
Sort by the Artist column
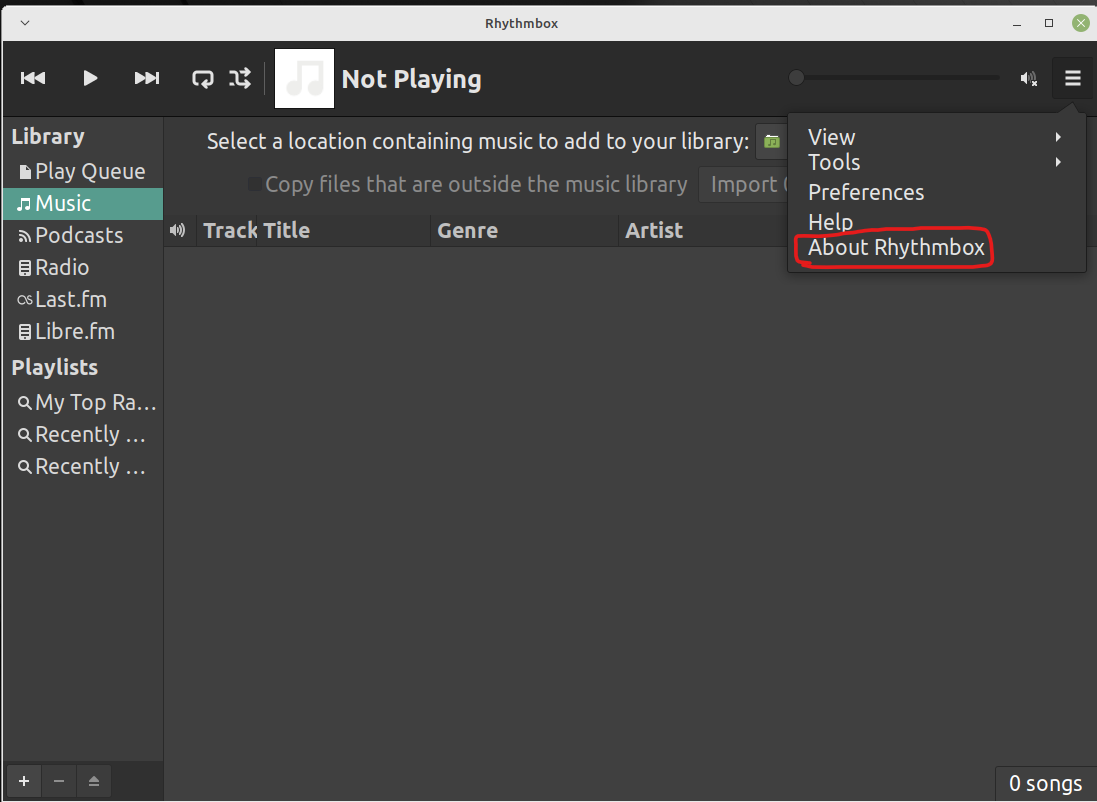click(x=703, y=230)
